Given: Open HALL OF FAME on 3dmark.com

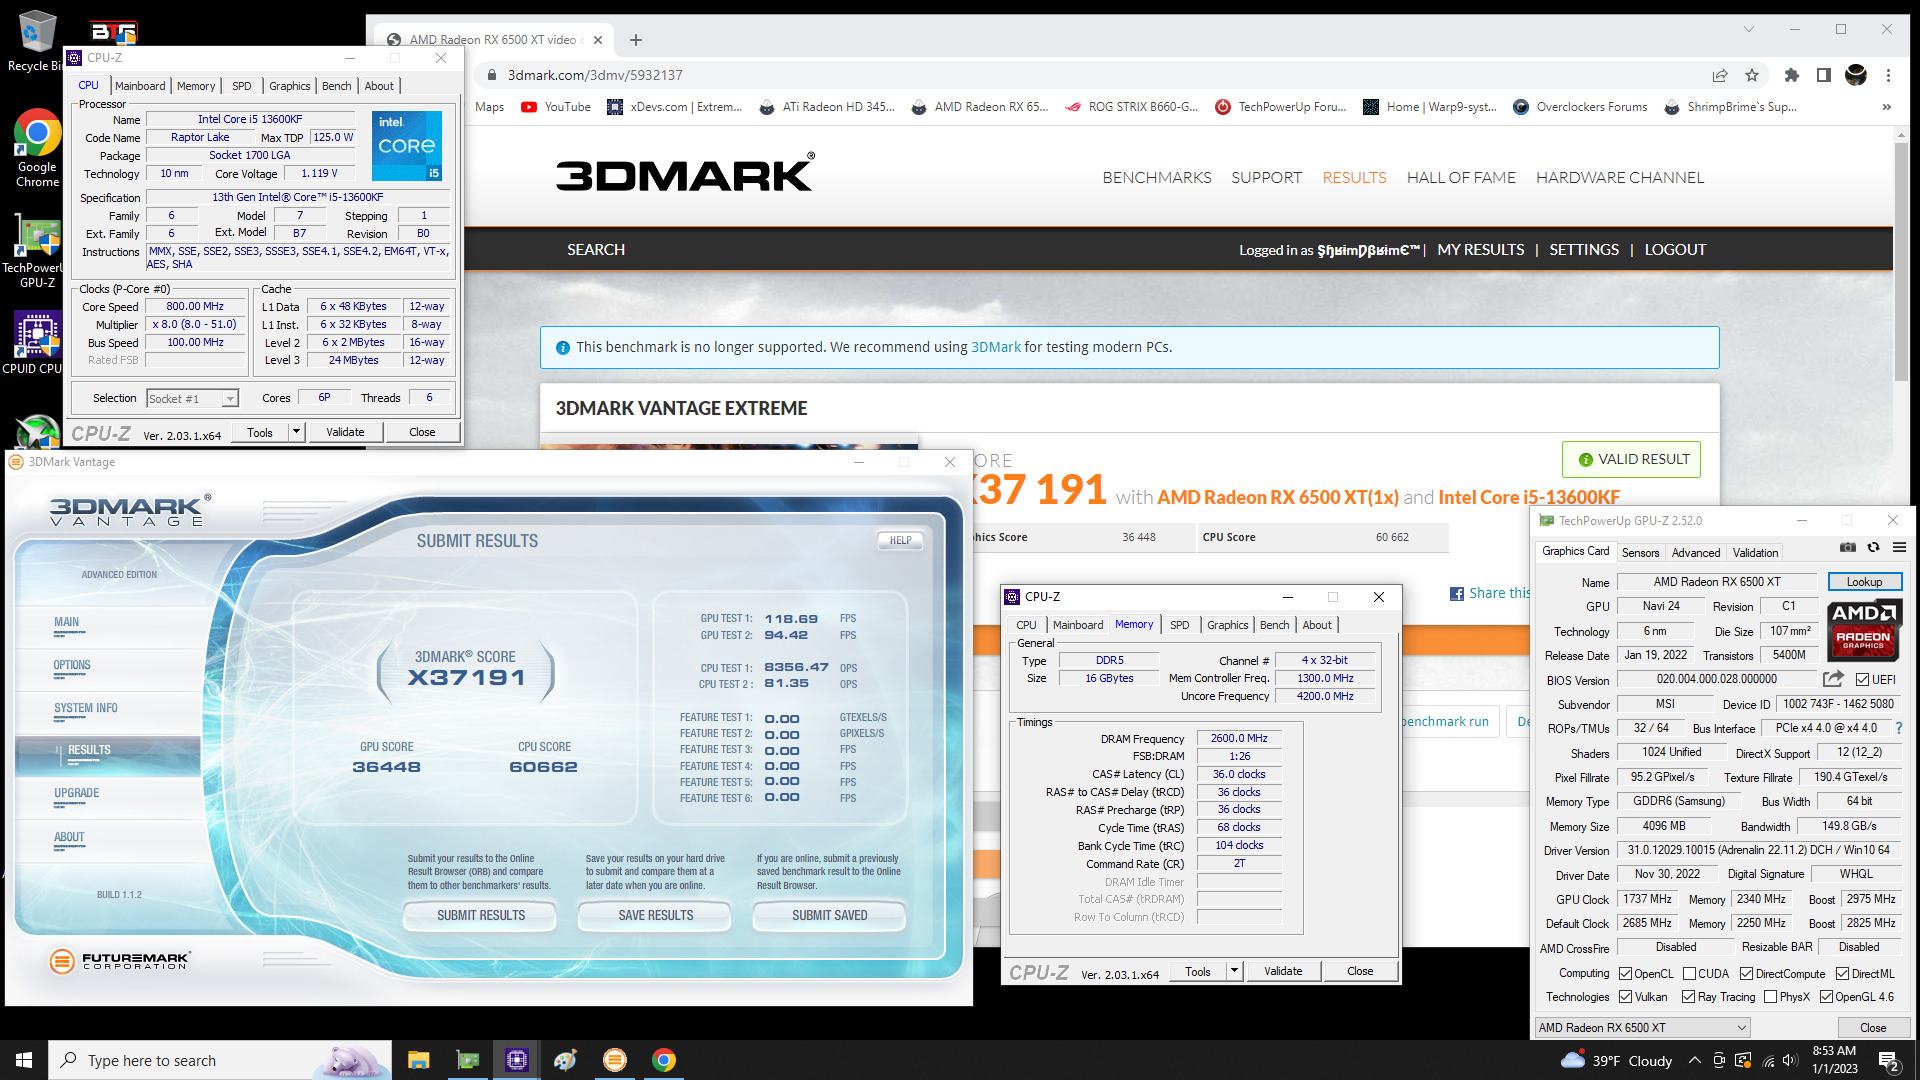Looking at the screenshot, I should click(x=1461, y=178).
